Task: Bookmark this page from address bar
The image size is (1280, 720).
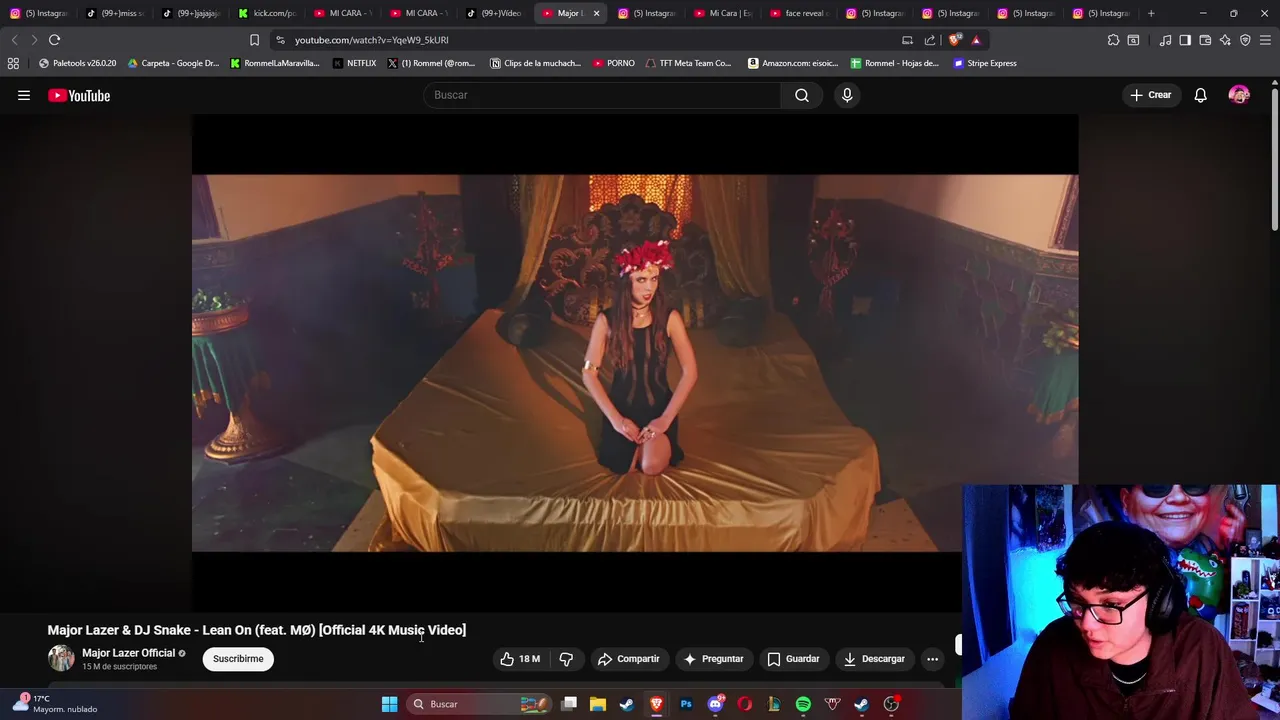Action: point(254,40)
